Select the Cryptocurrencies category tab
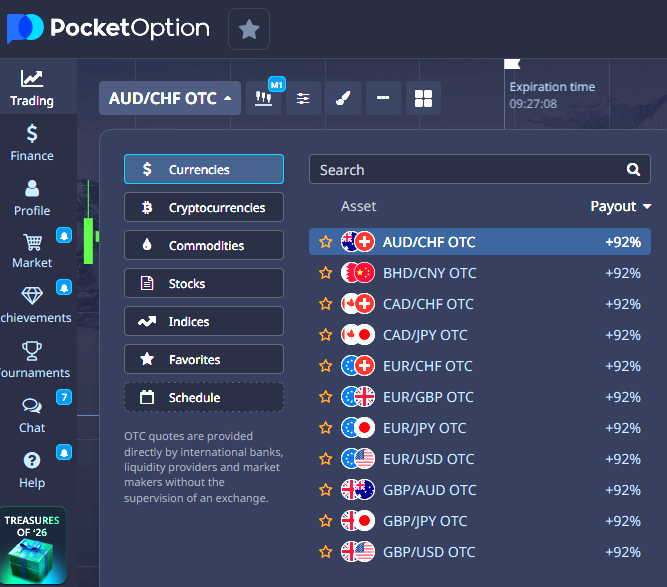The image size is (667, 587). [204, 207]
